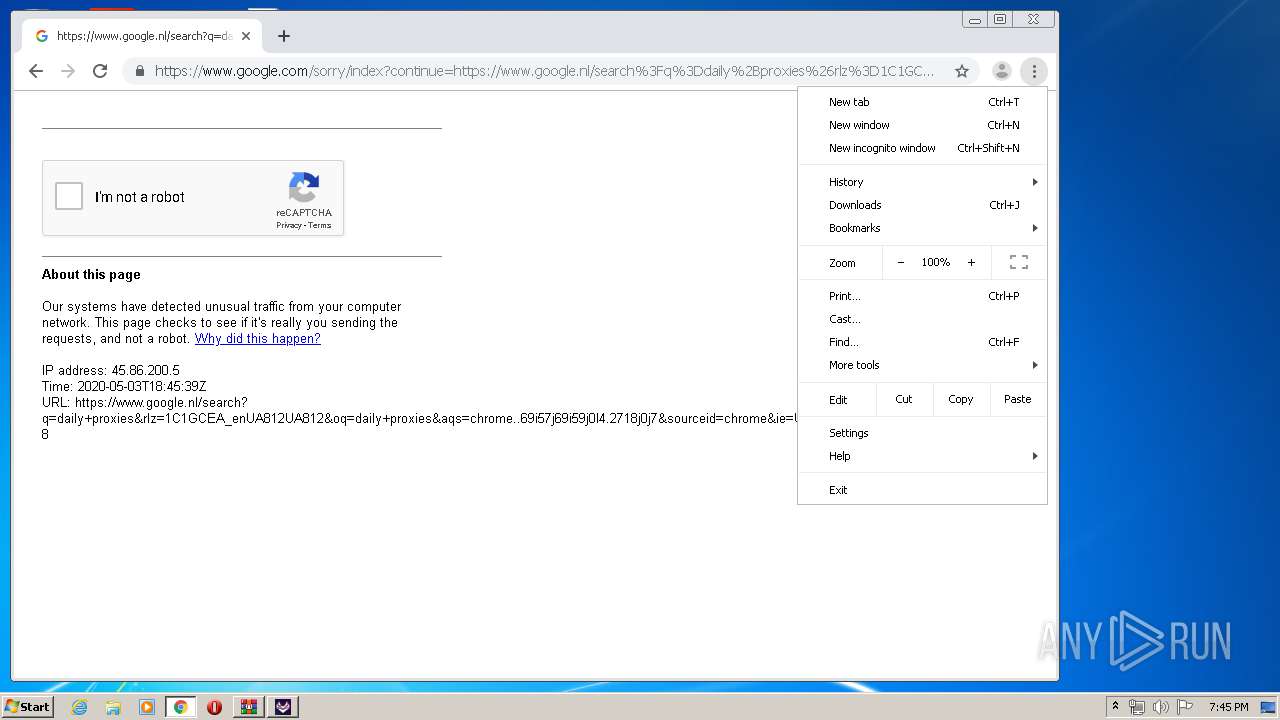Select Cast... from the menu

pos(922,319)
